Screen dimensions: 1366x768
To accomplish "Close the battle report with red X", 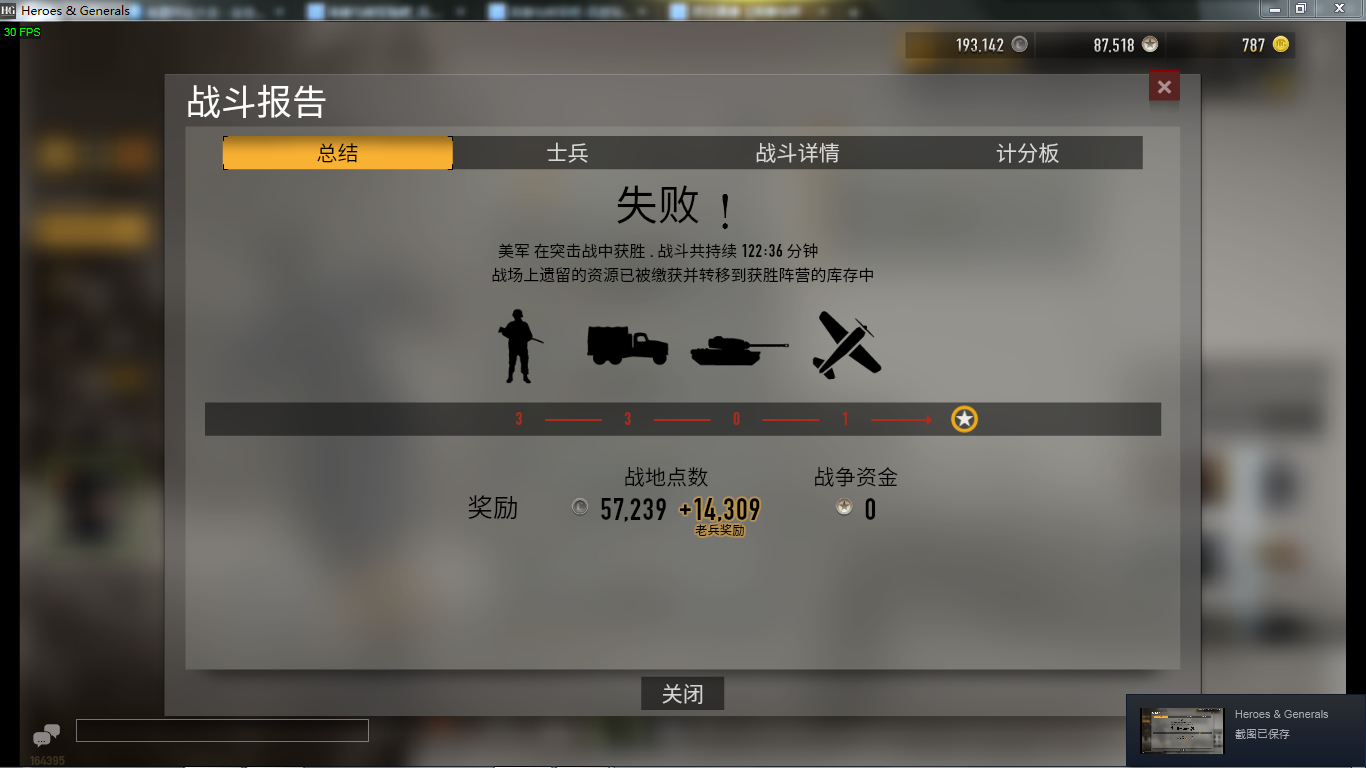I will coord(1164,87).
